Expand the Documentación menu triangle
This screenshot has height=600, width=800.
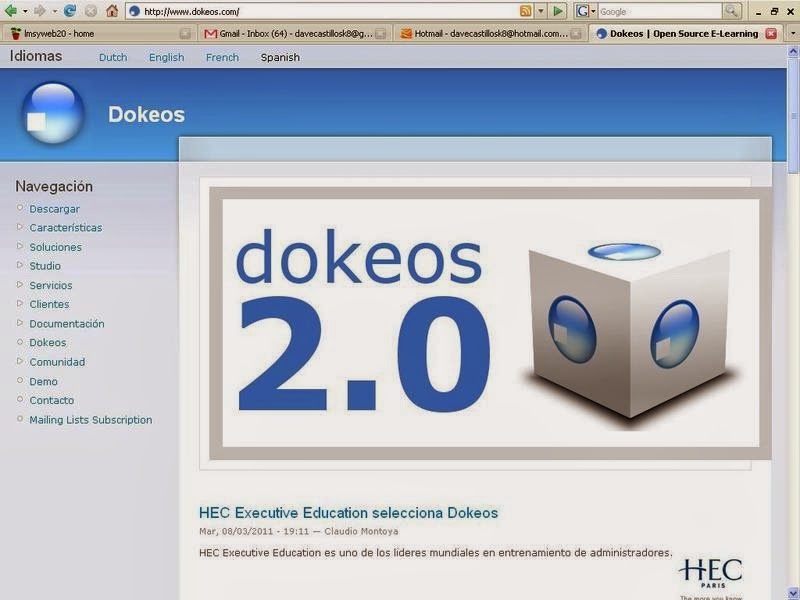(20, 322)
